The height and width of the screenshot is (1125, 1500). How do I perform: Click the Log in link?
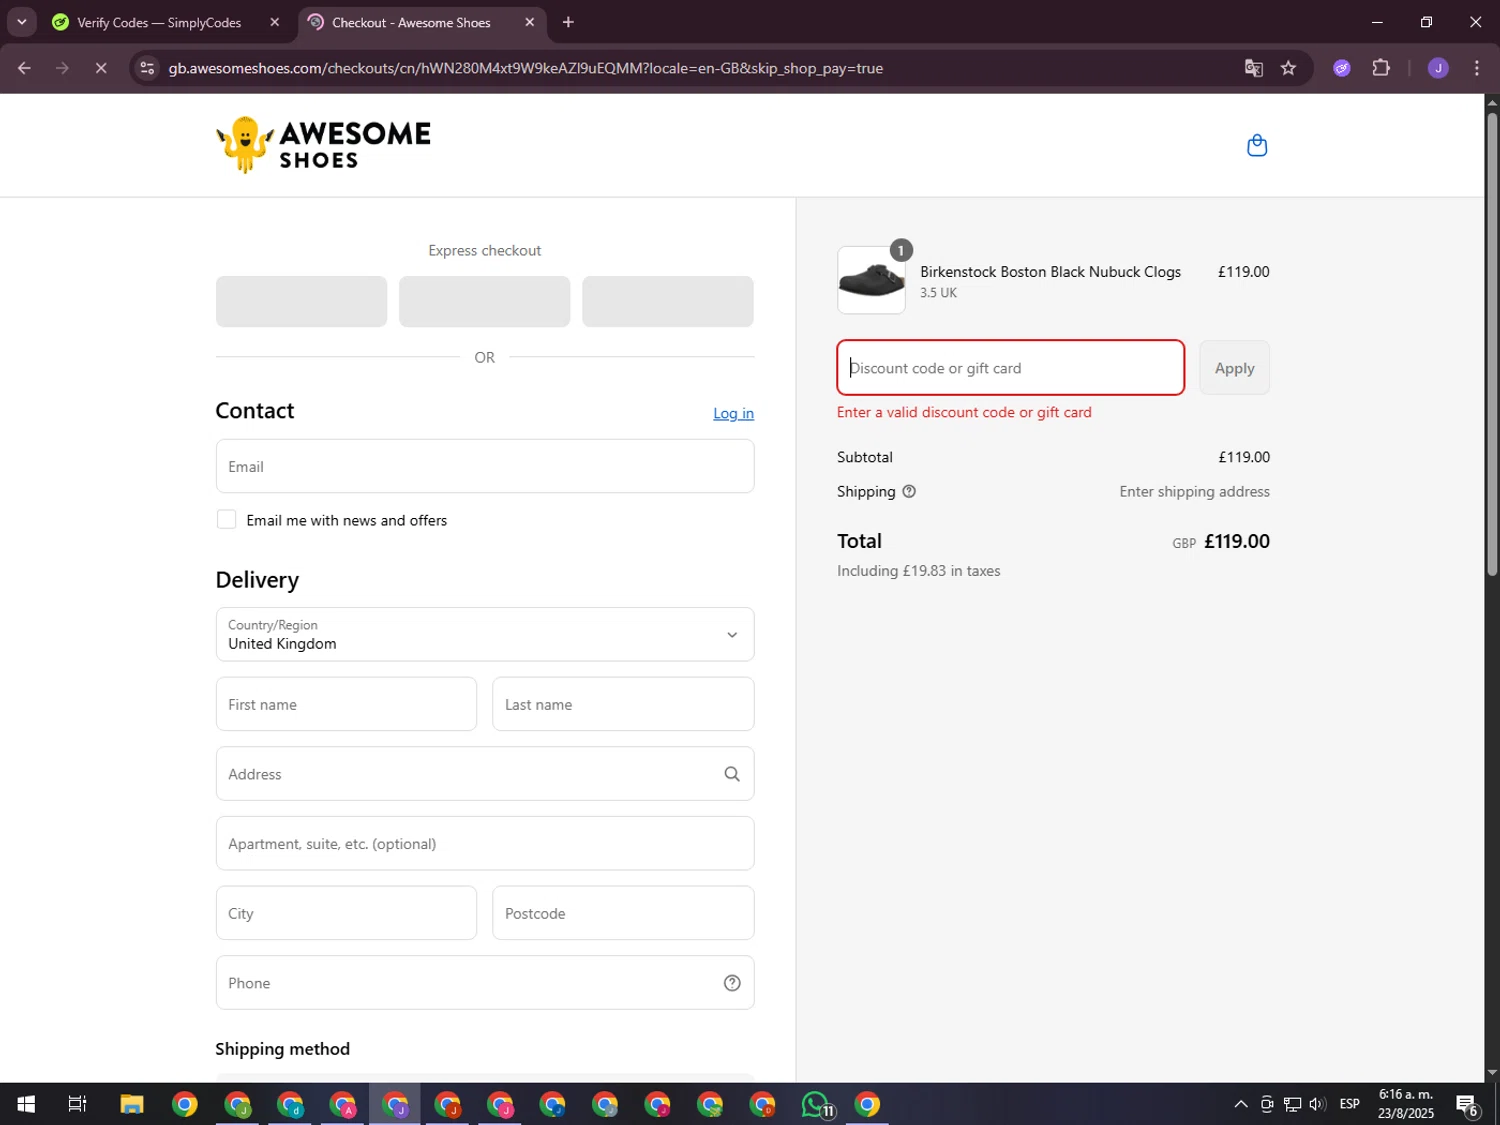click(733, 413)
